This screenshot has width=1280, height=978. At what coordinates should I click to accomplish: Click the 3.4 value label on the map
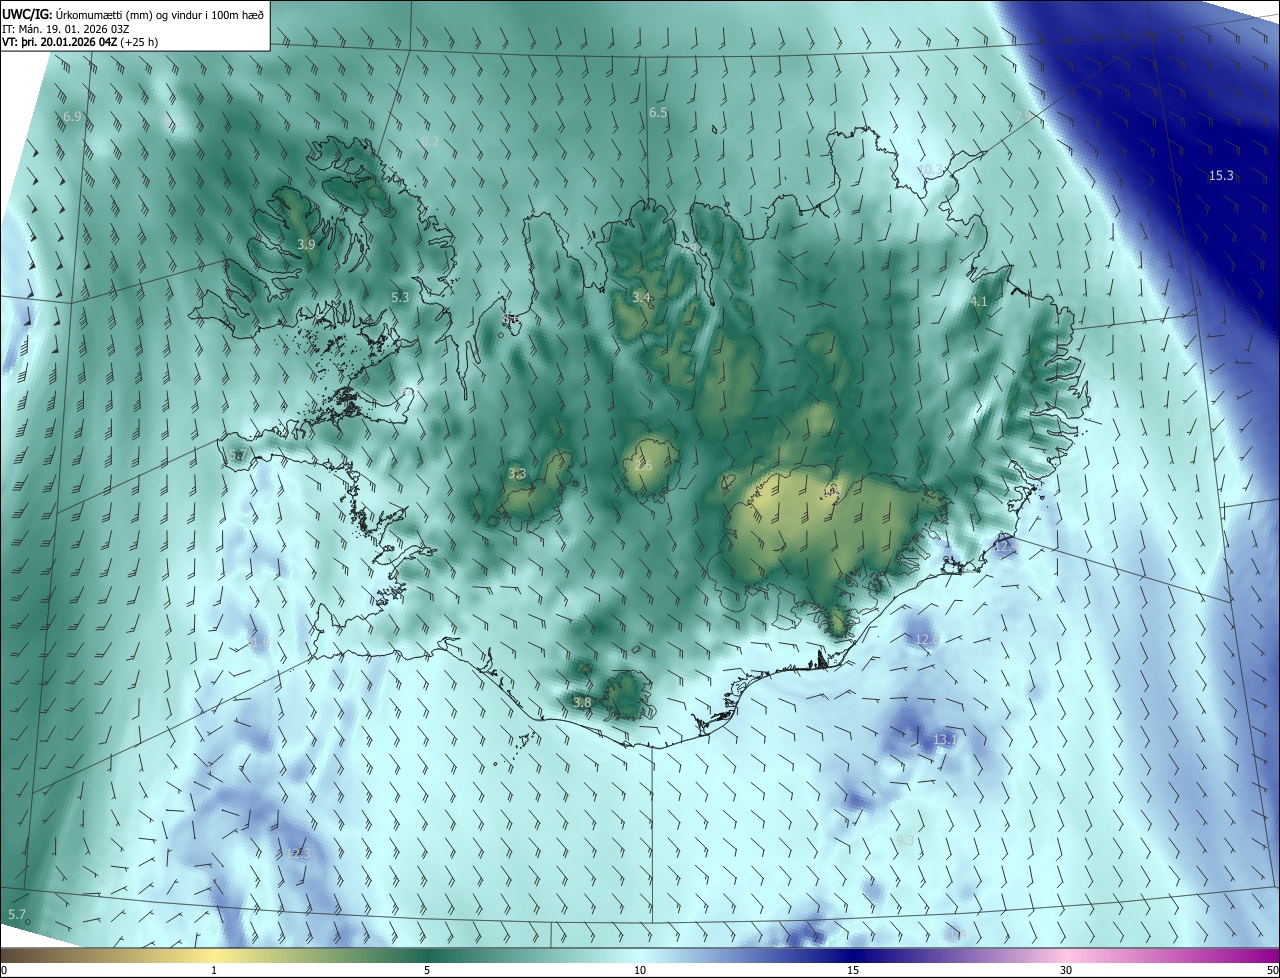tap(642, 297)
